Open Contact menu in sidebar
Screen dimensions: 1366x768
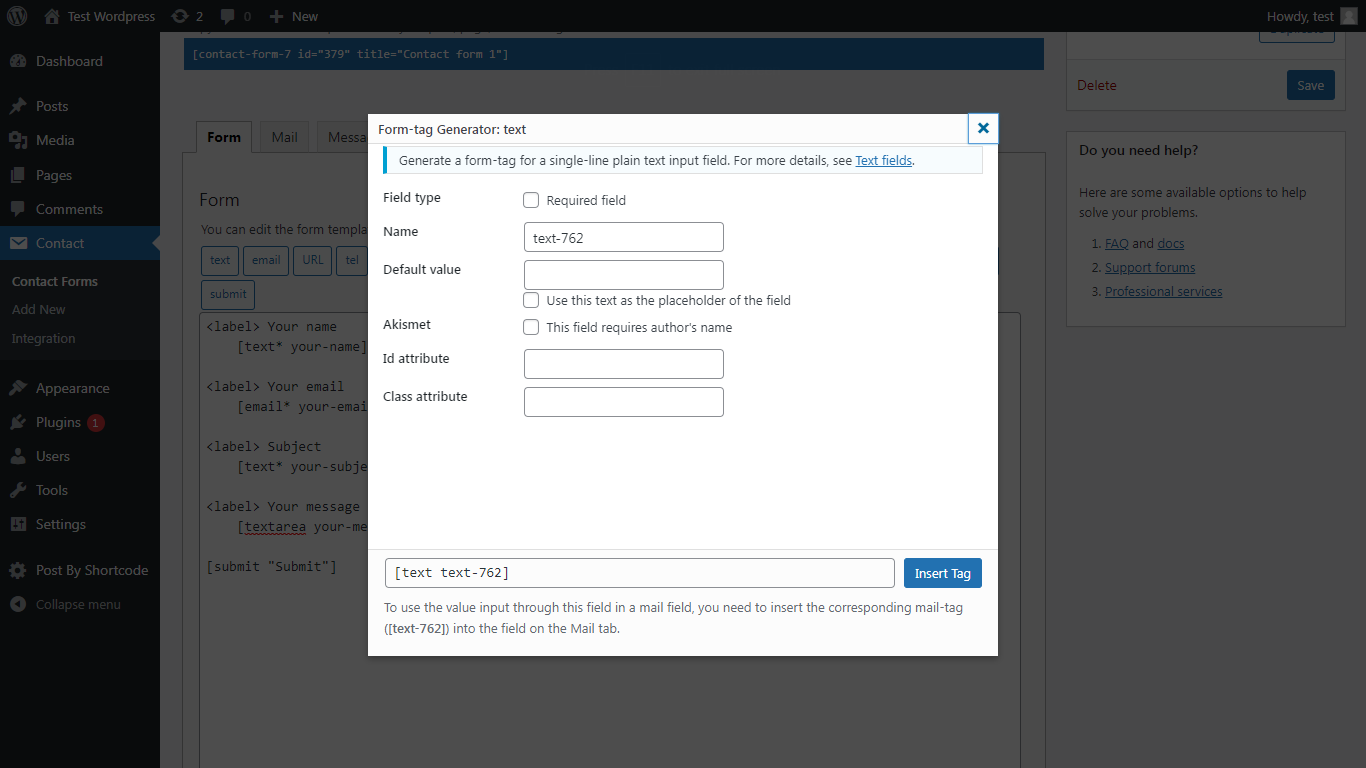pyautogui.click(x=80, y=243)
